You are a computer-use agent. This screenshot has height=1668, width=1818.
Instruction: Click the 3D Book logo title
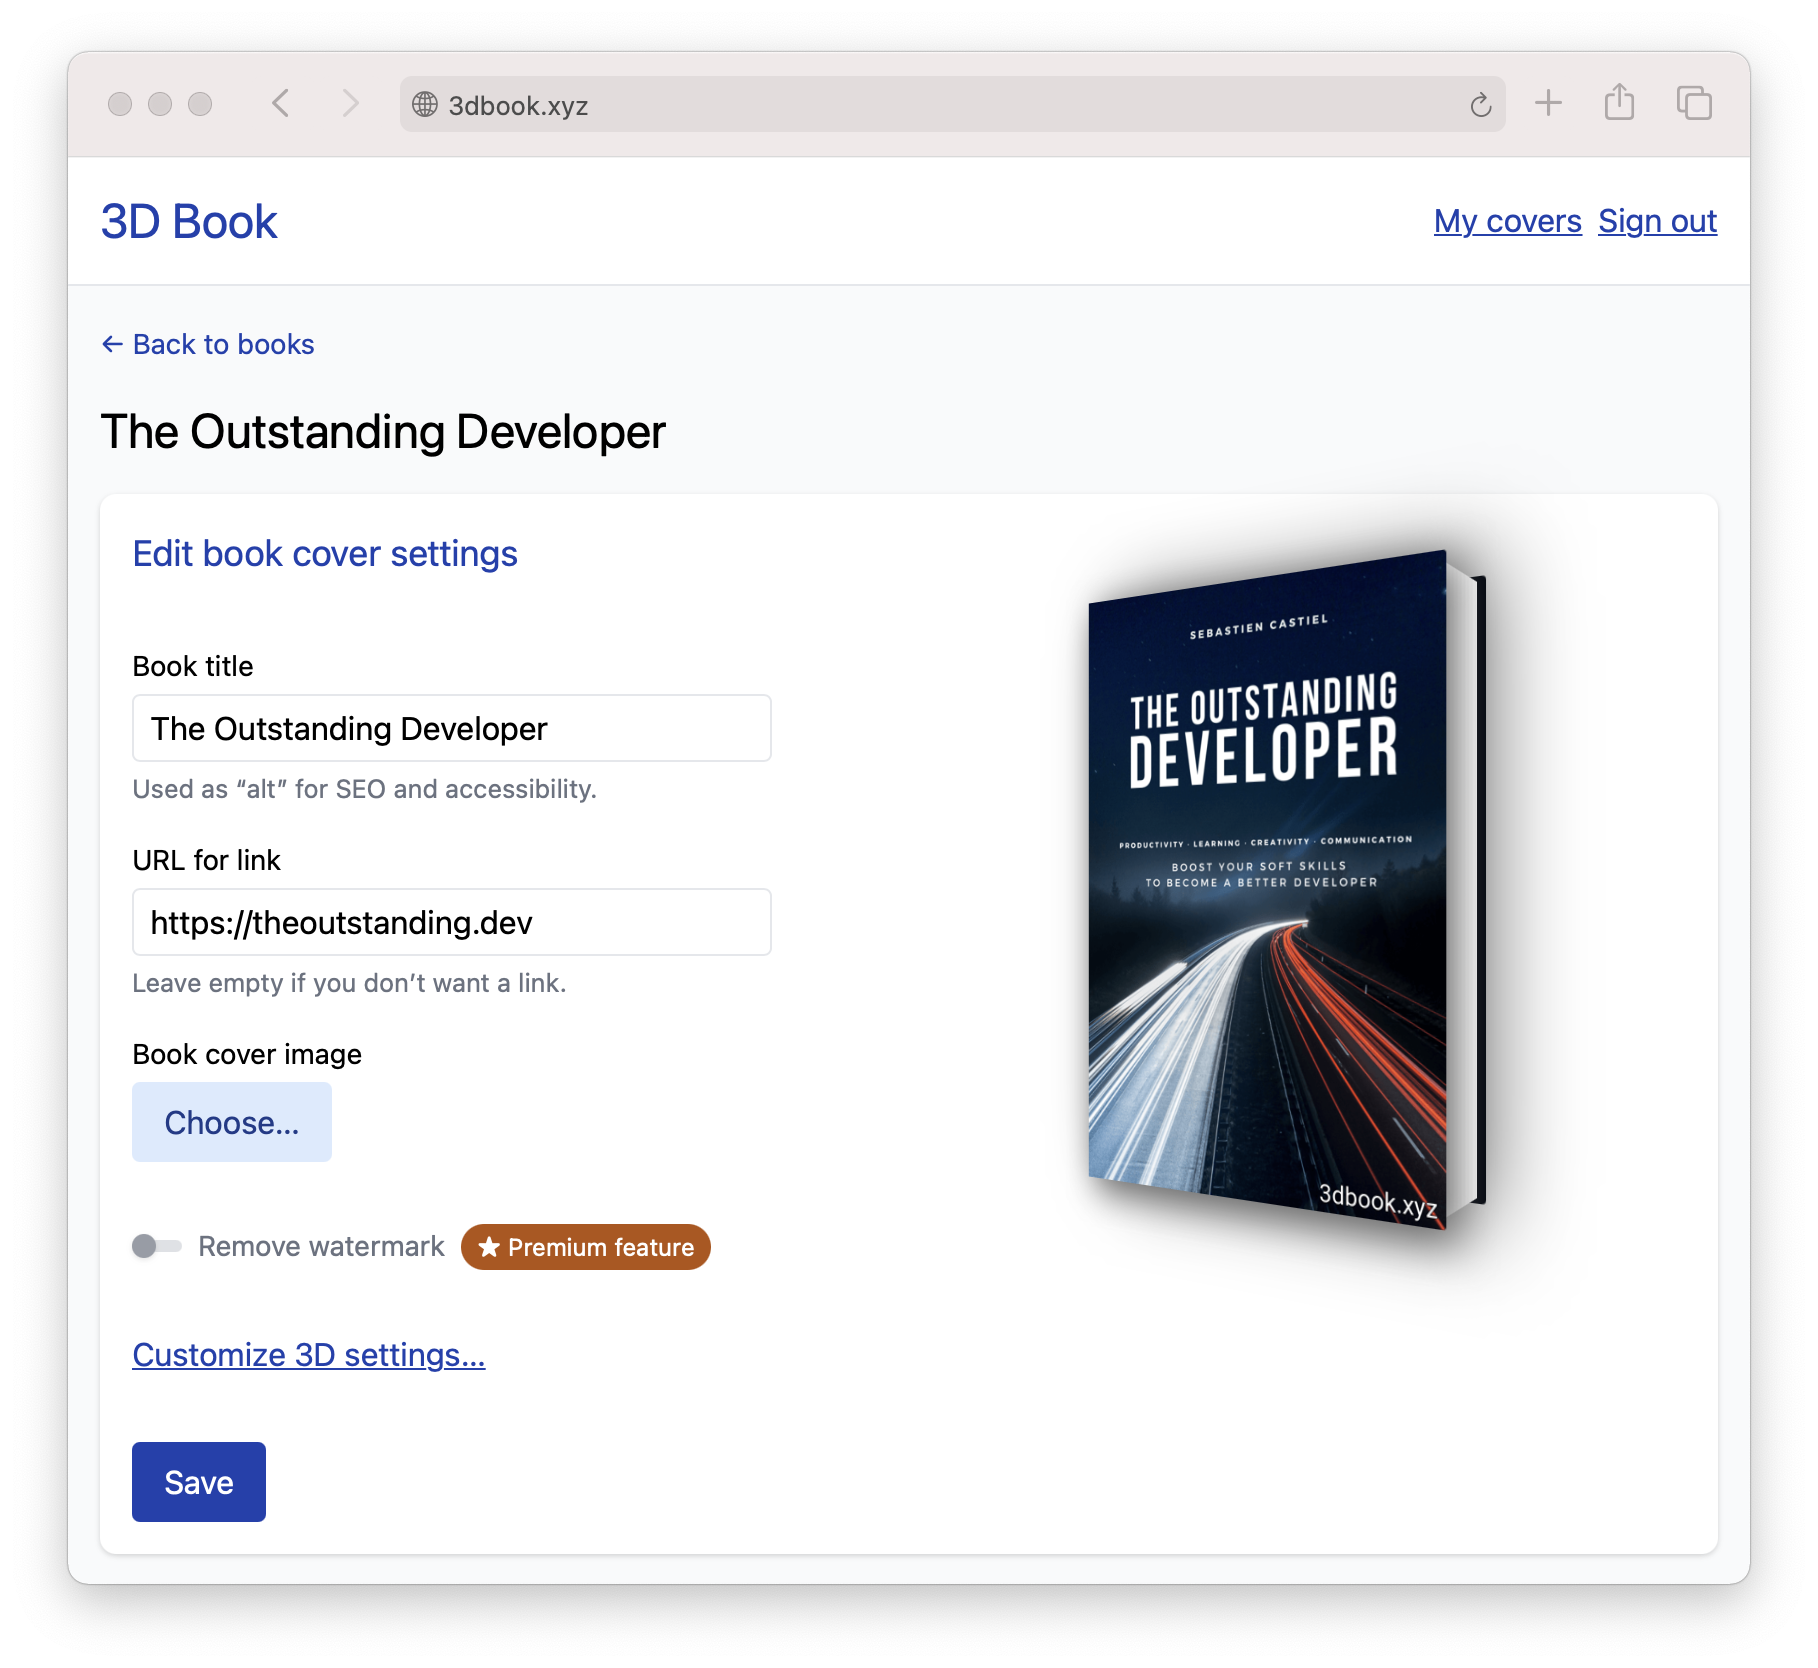click(189, 221)
